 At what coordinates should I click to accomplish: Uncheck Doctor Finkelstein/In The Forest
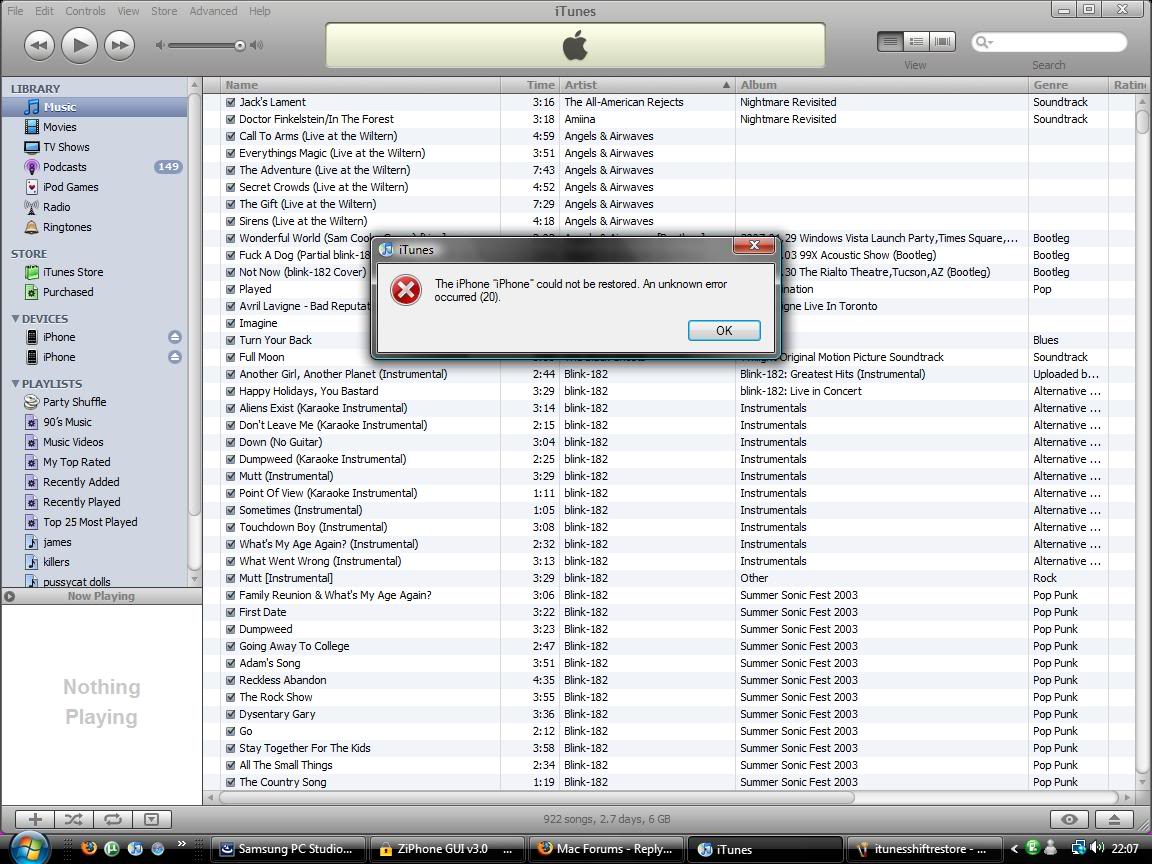coord(231,119)
